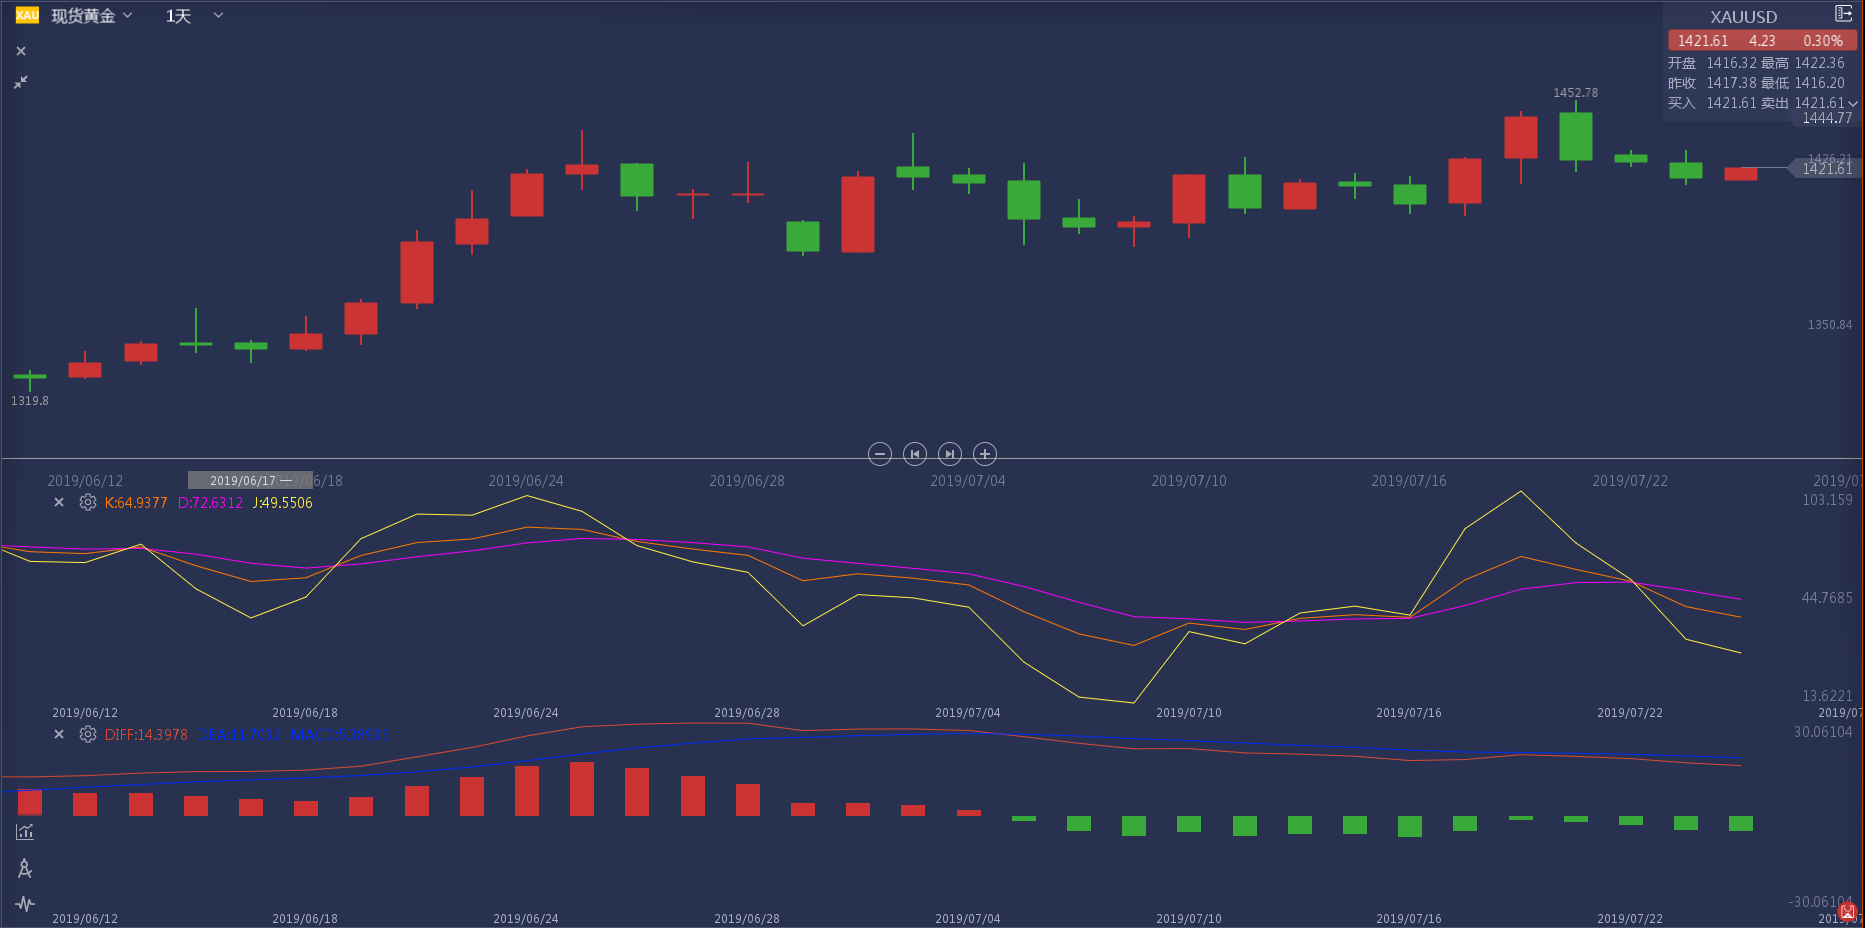Jump to the earliest chart data
Image resolution: width=1865 pixels, height=928 pixels.
[915, 454]
